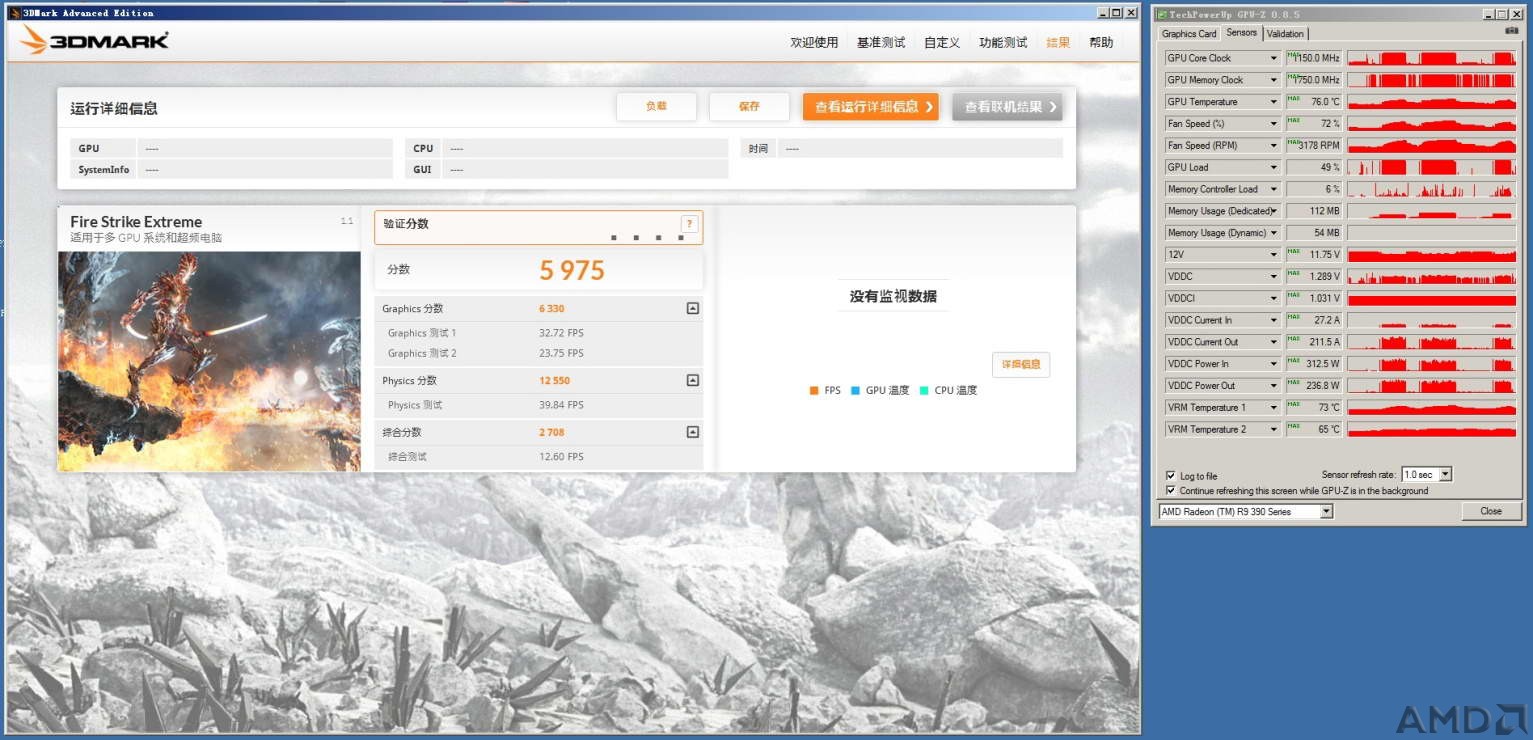Open the Memory Usage (Dynamic) dropdown
This screenshot has width=1533, height=740.
pos(1273,233)
